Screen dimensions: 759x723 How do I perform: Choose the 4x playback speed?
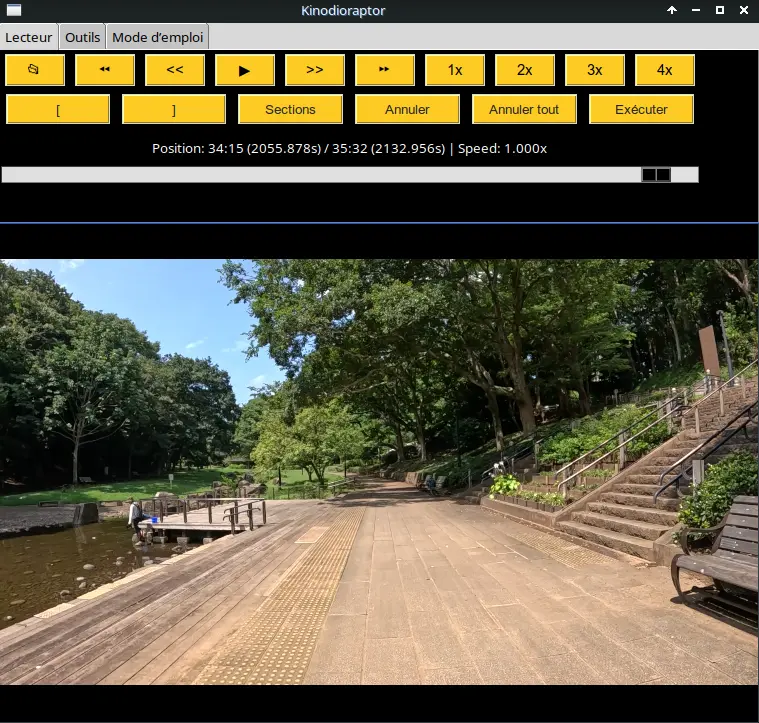[x=665, y=70]
